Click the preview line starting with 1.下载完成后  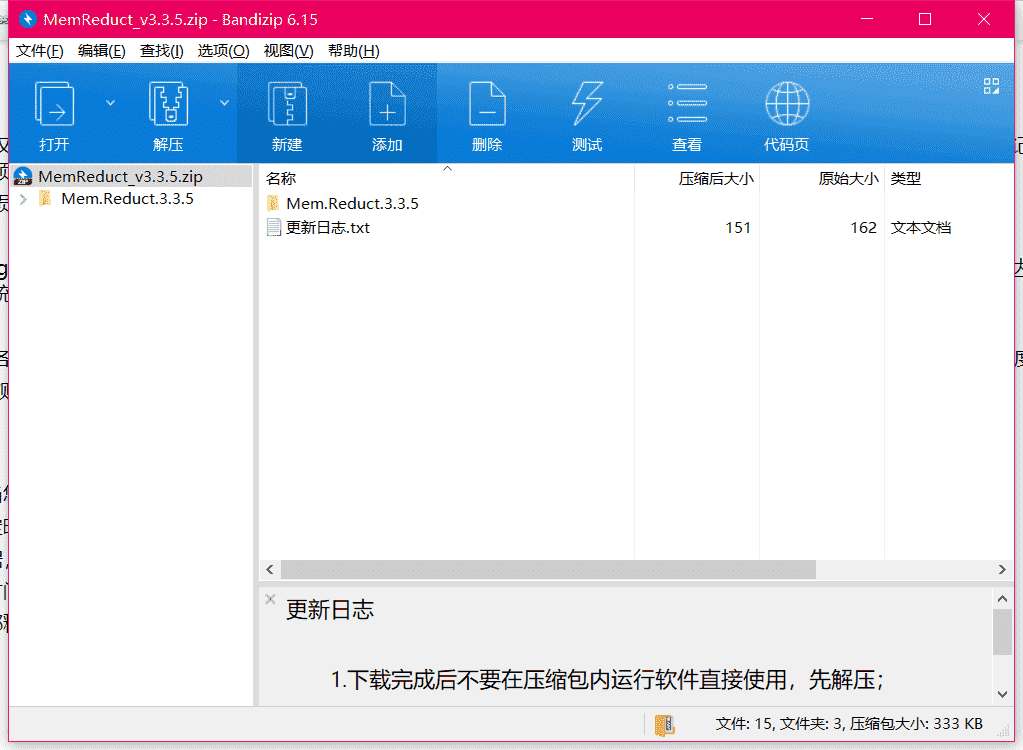point(607,680)
